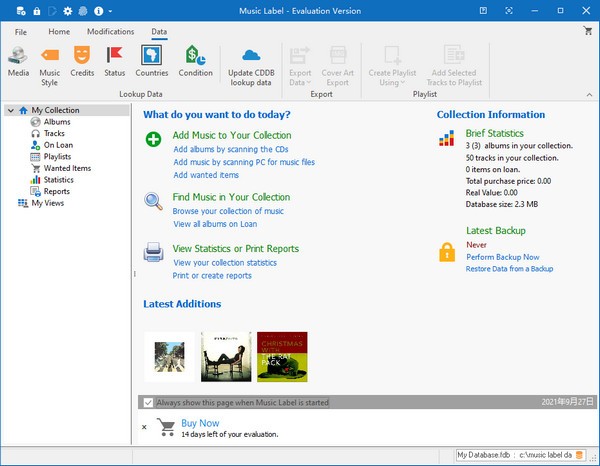Viewport: 600px width, 466px height.
Task: Switch to the Modifications ribbon tab
Action: 110,32
